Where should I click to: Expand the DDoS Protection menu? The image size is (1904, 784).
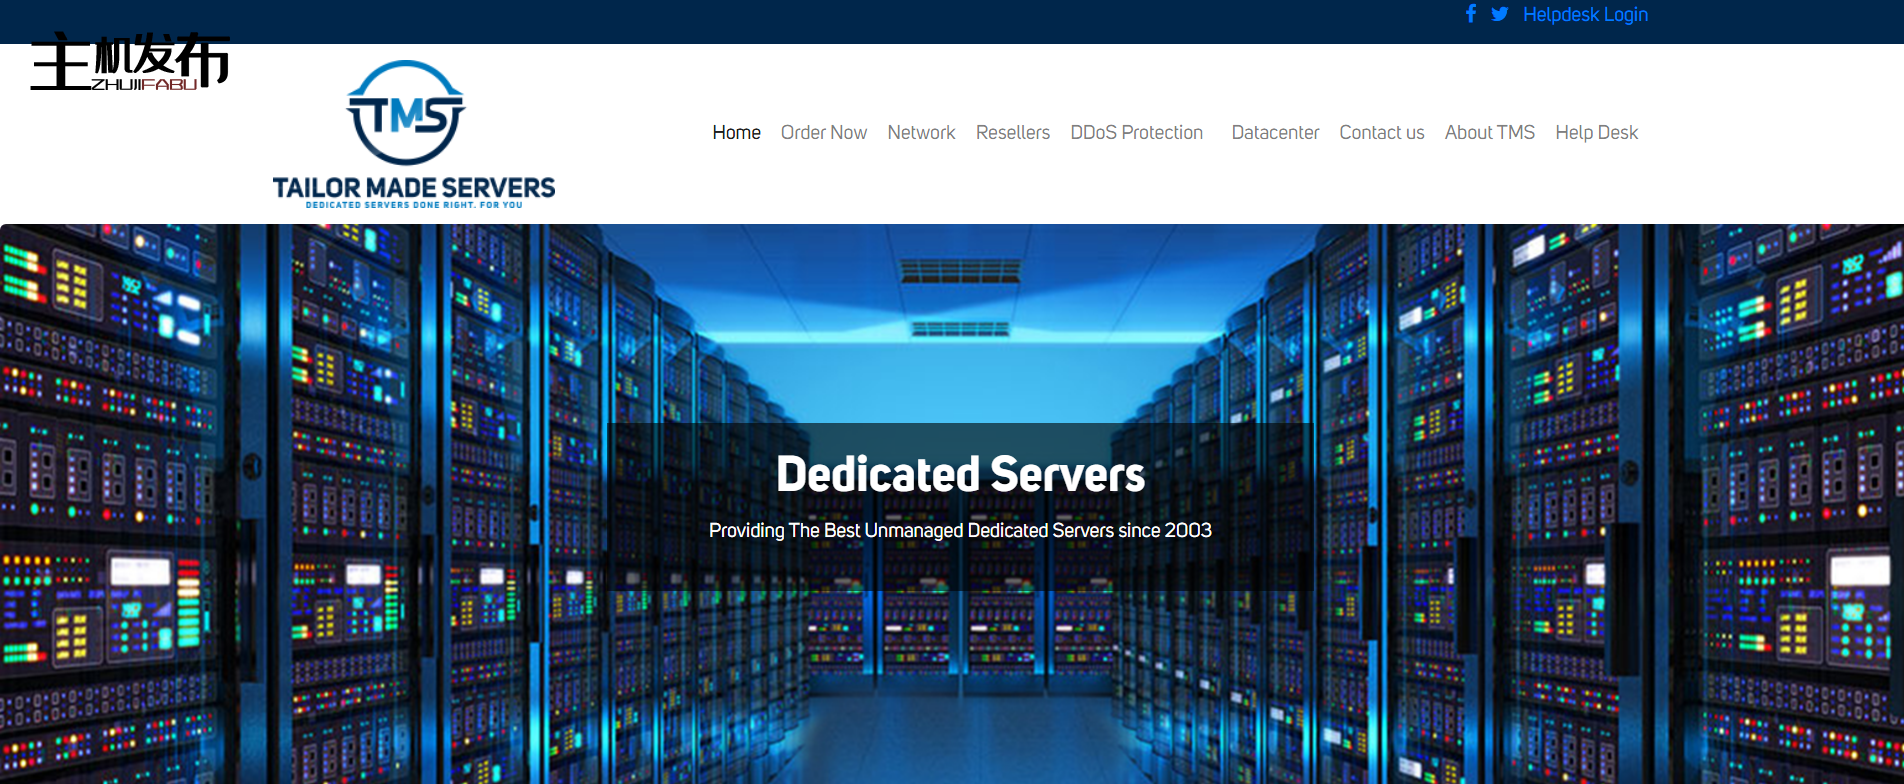click(x=1136, y=132)
